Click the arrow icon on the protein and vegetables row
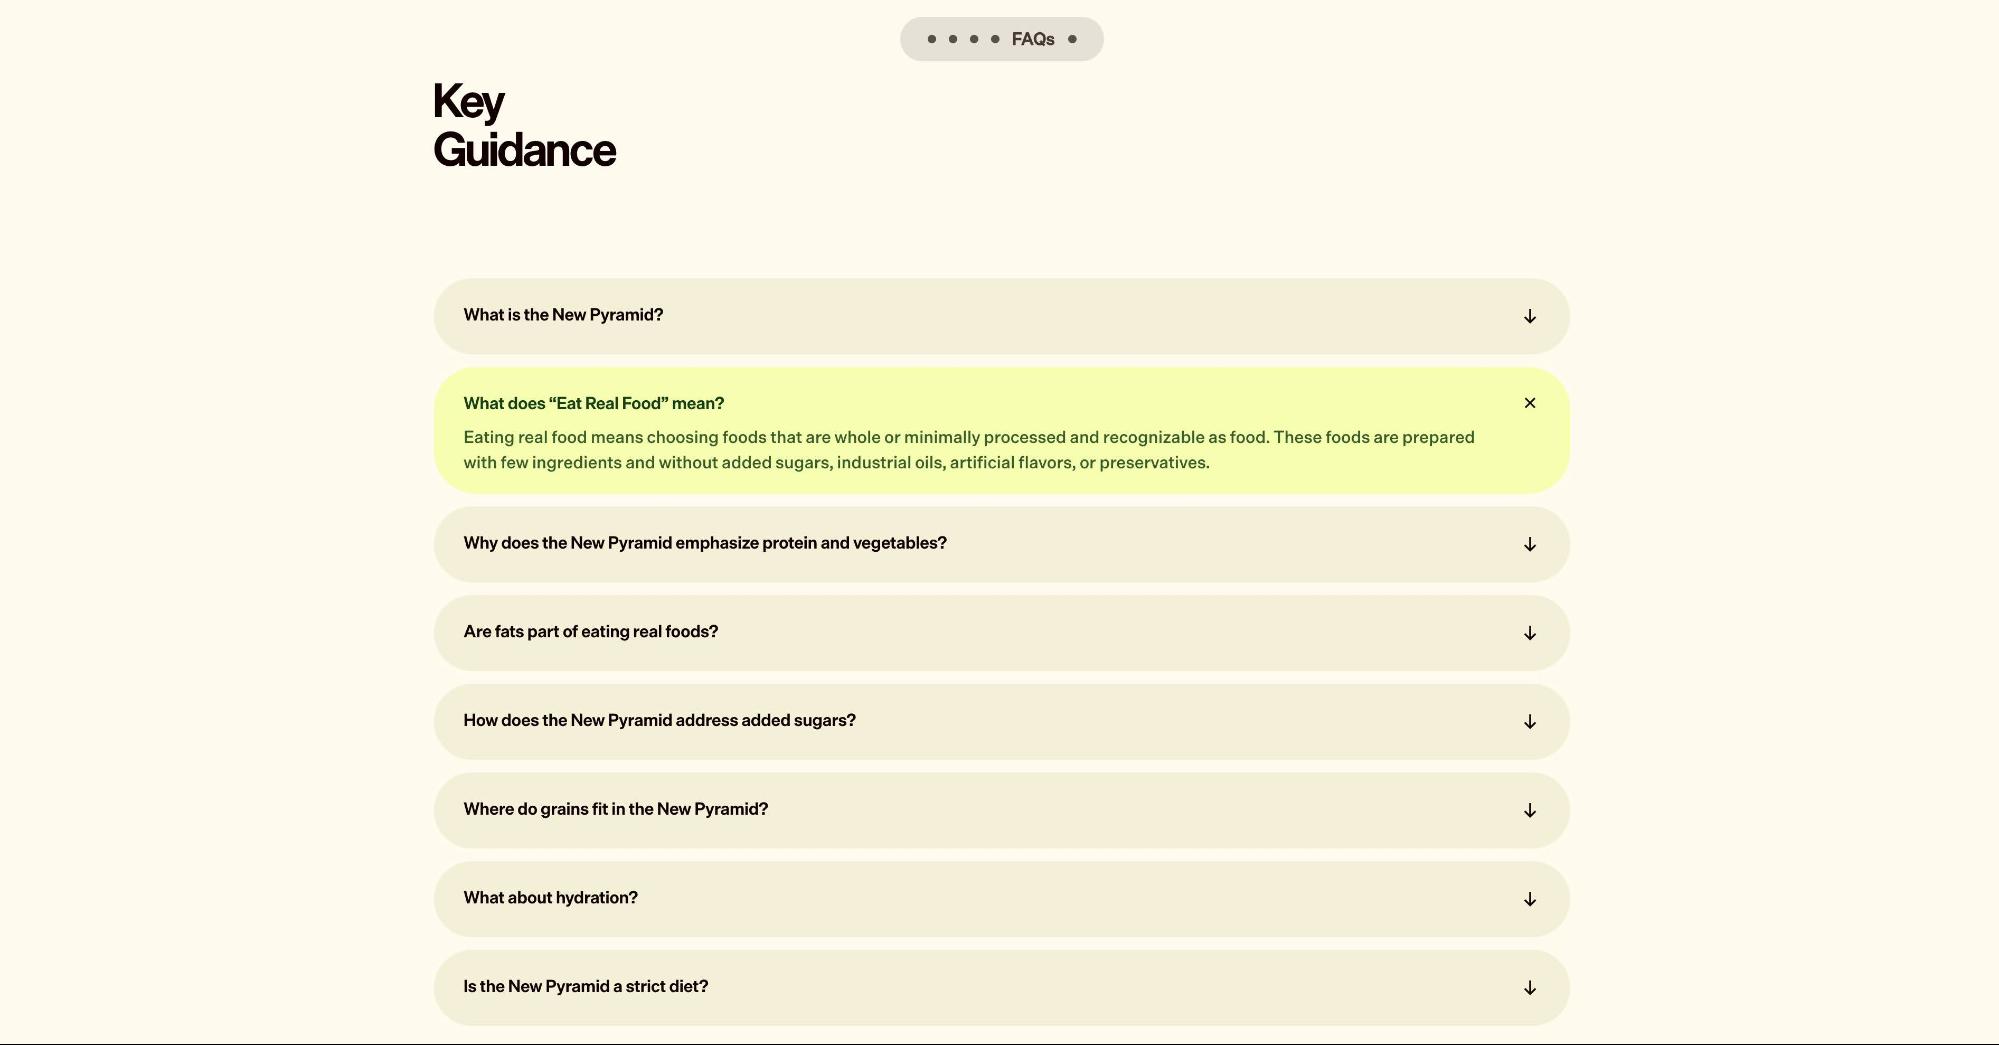 [x=1529, y=544]
